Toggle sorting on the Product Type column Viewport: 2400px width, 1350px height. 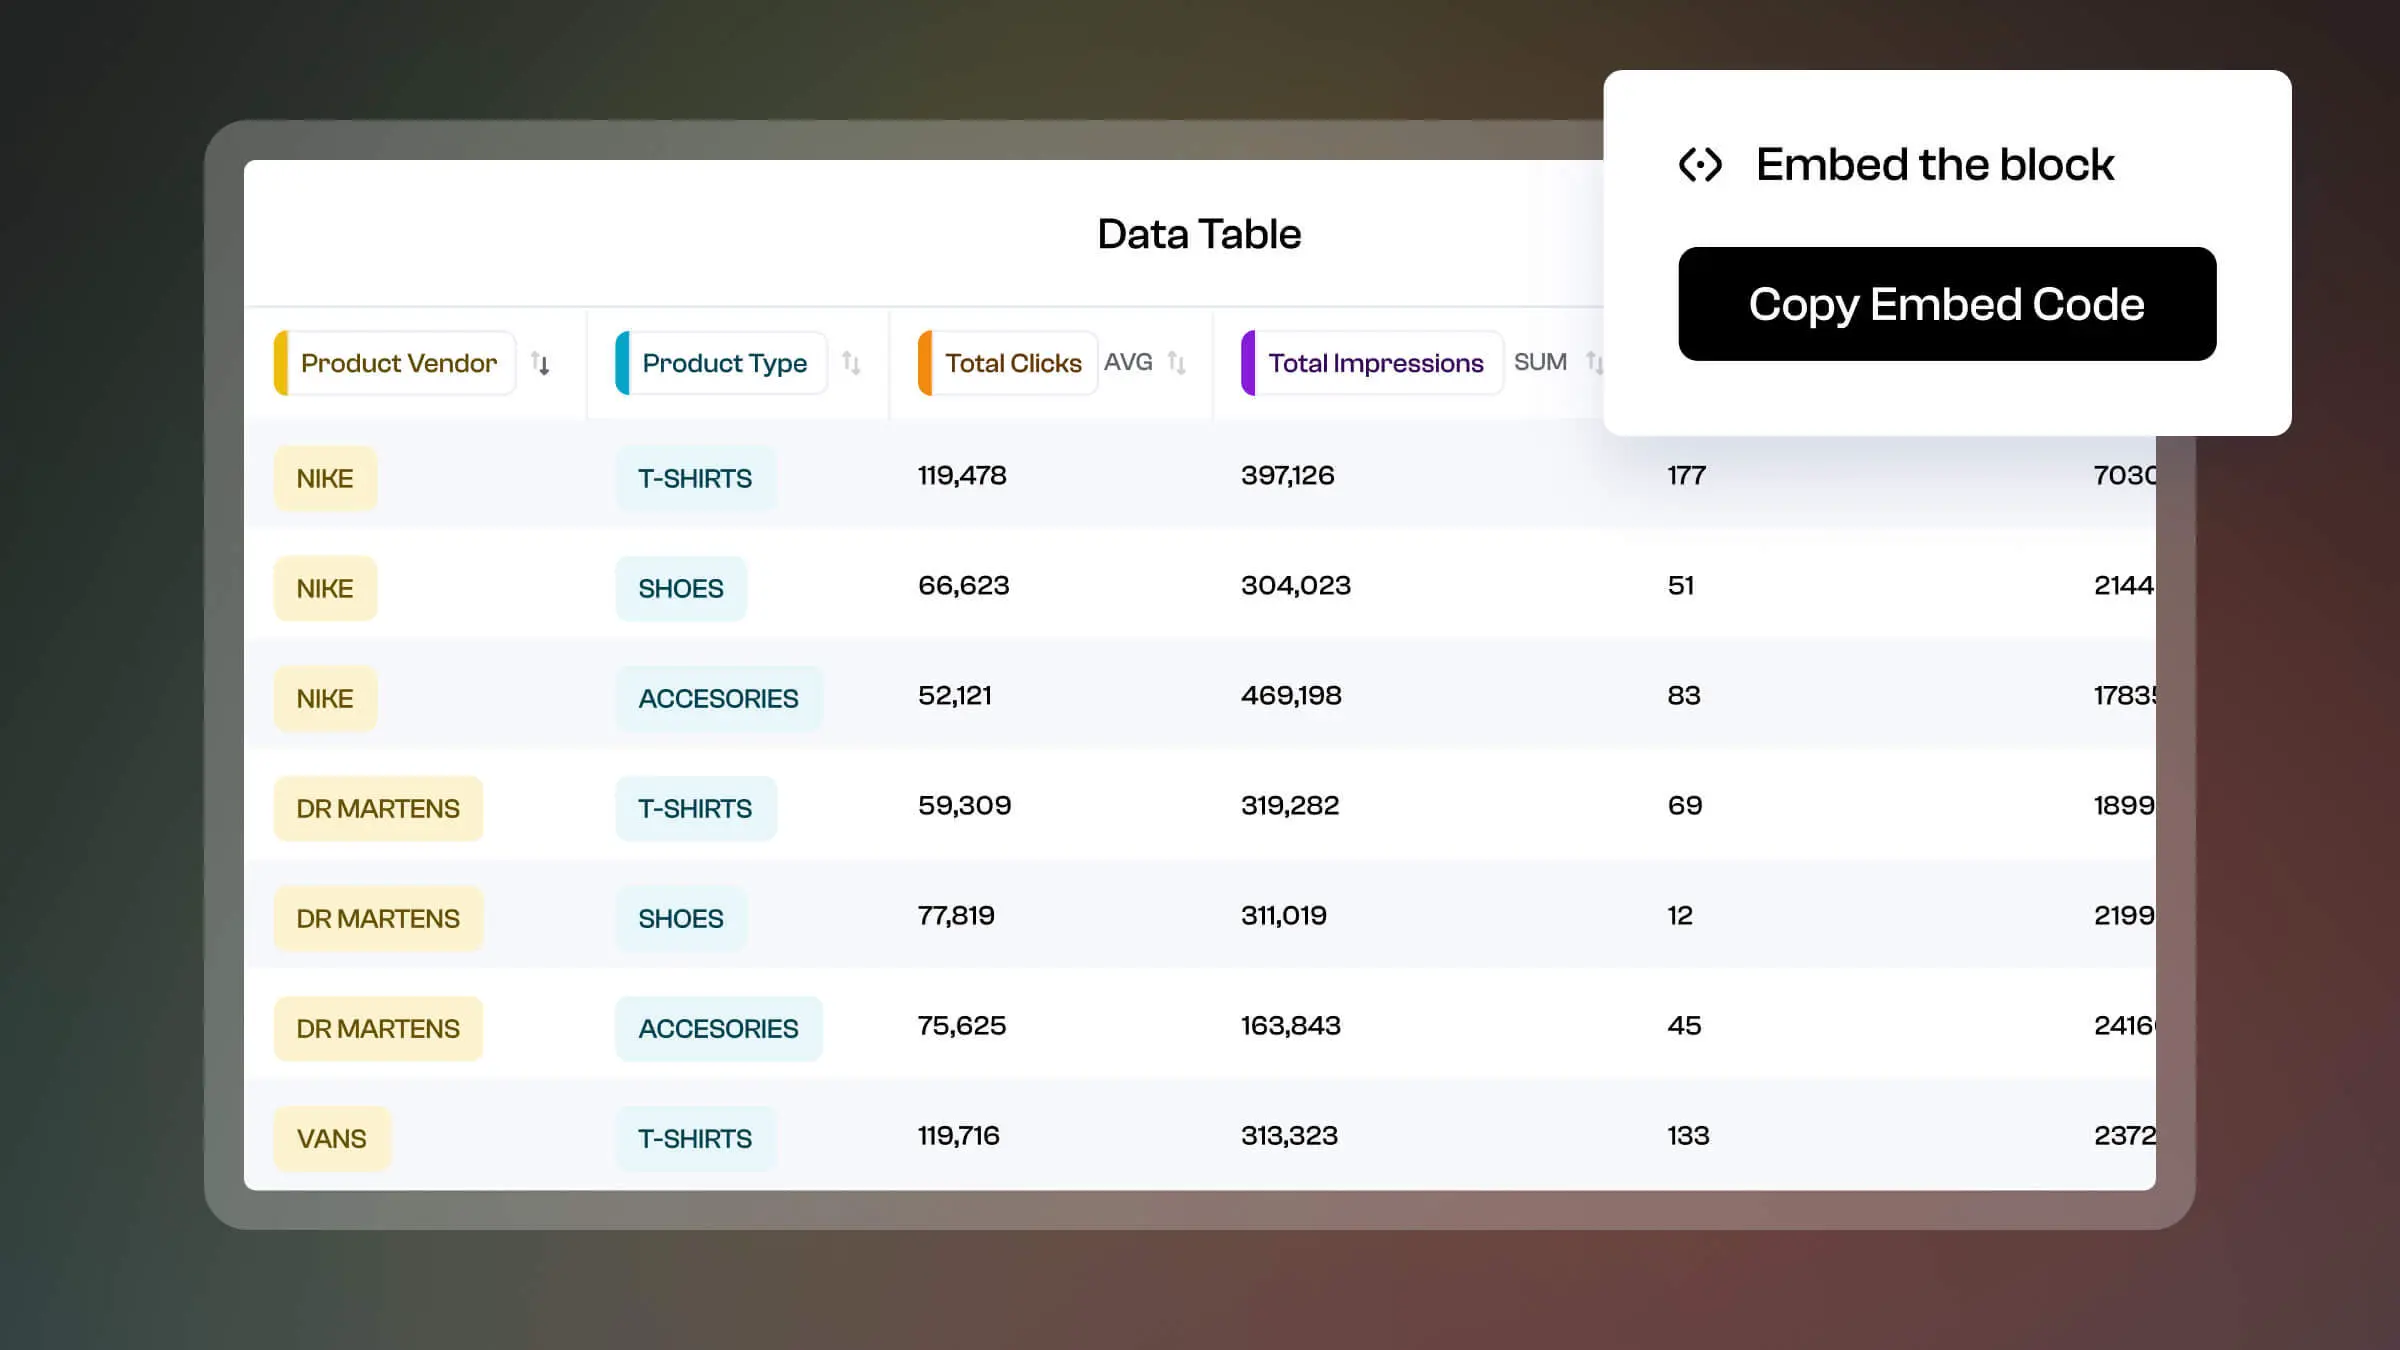pos(852,364)
